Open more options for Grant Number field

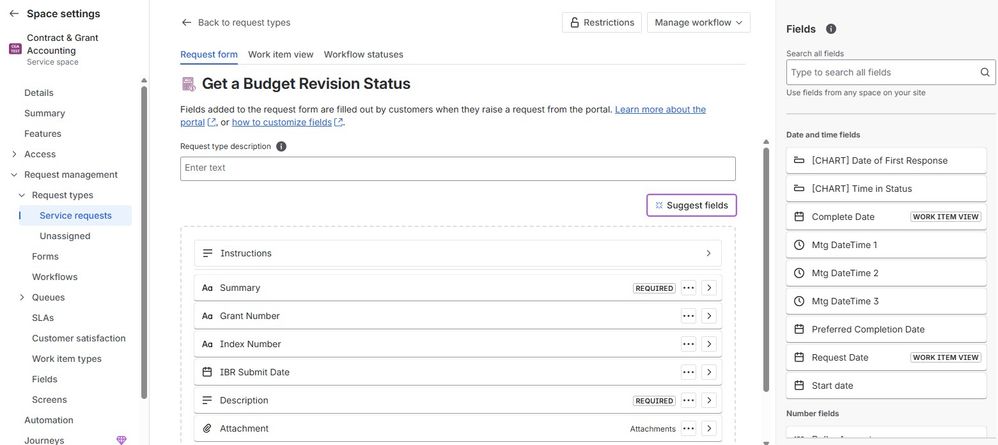(x=688, y=316)
